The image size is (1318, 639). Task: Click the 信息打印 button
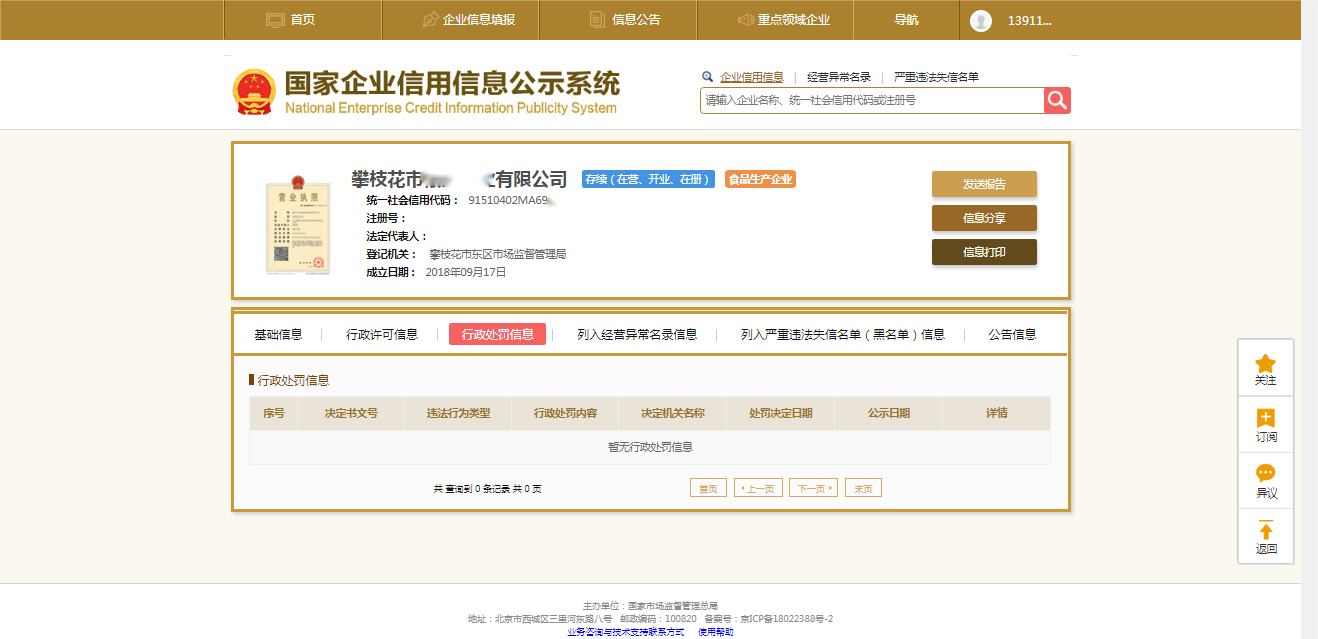click(x=984, y=252)
